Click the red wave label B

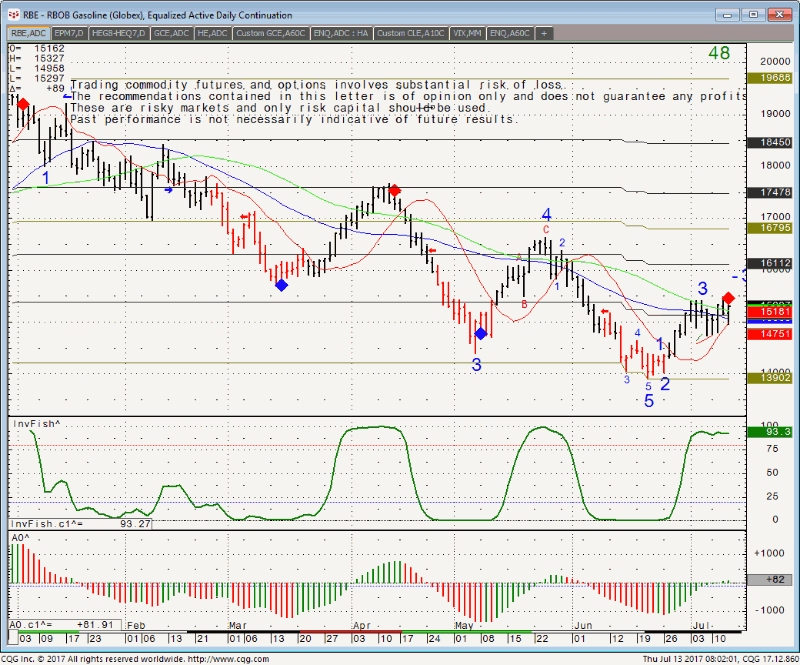point(524,305)
